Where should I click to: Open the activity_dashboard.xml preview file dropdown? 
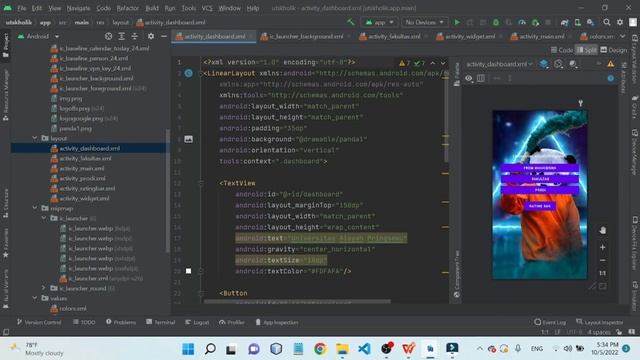click(x=500, y=64)
